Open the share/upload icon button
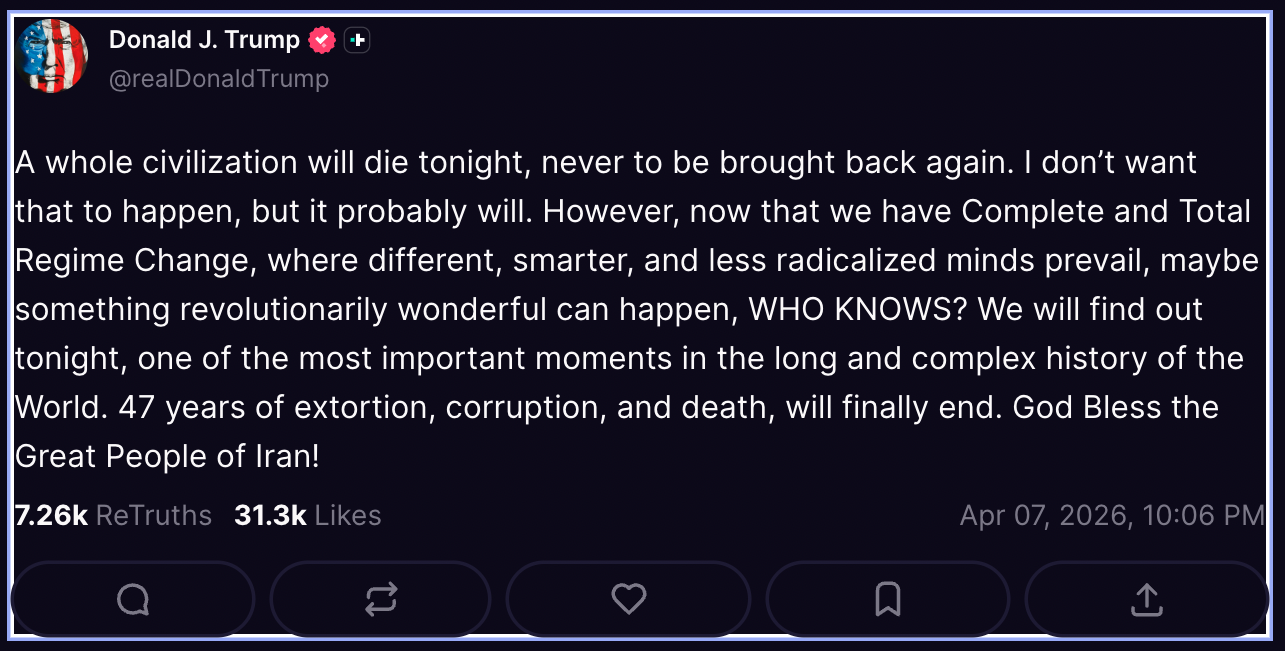This screenshot has height=651, width=1285. (x=1146, y=599)
